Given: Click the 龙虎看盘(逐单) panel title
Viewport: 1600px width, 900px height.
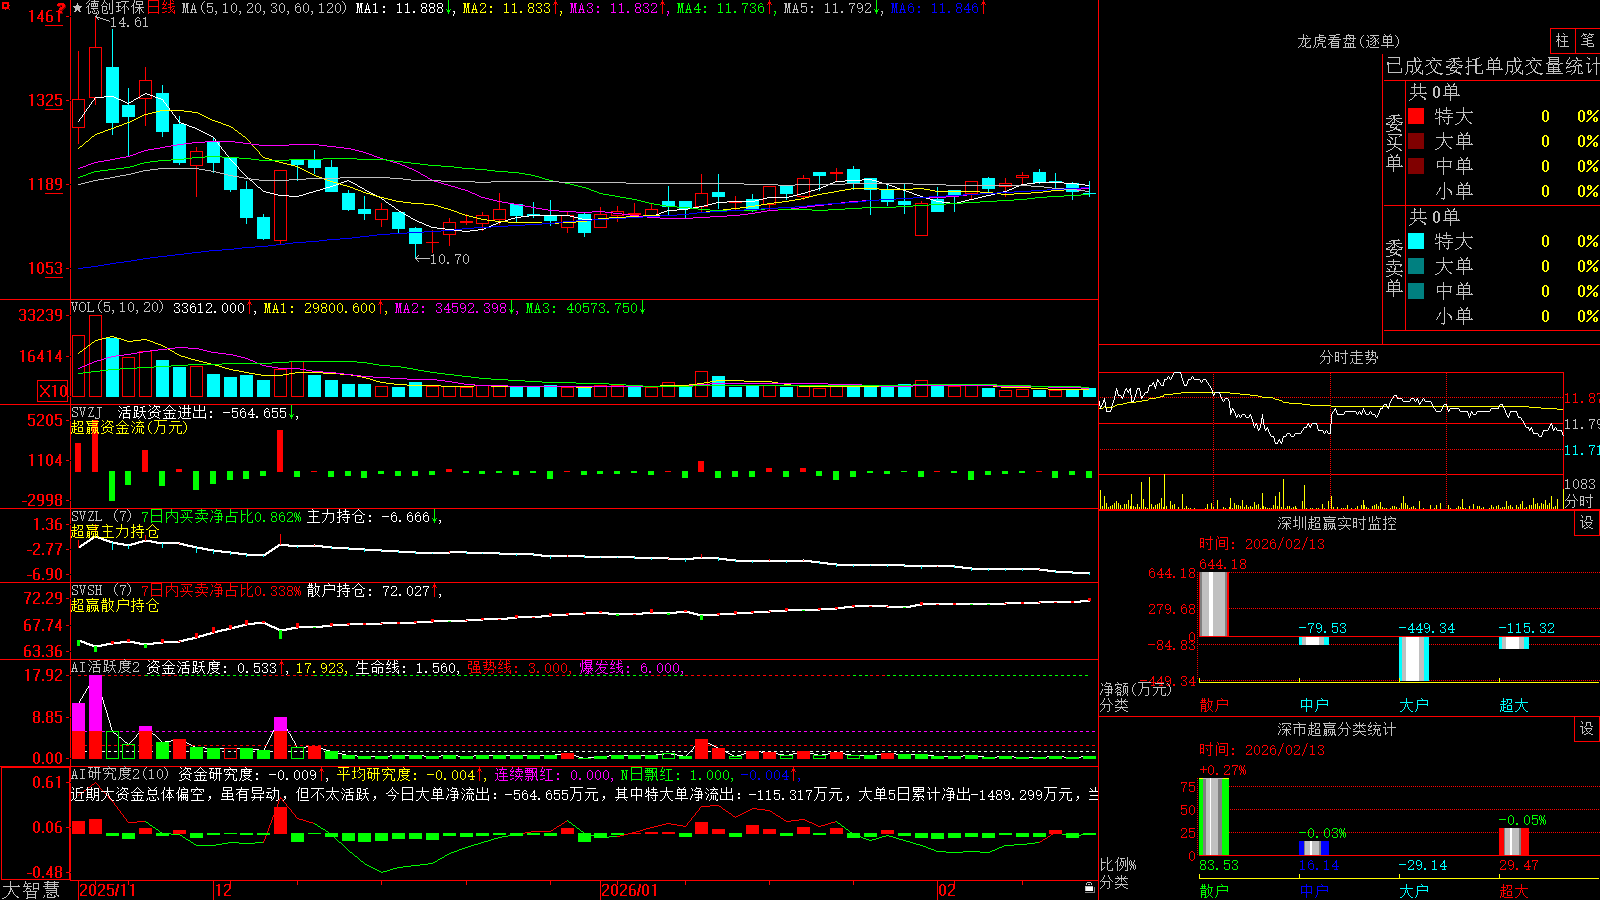Looking at the screenshot, I should [x=1348, y=41].
